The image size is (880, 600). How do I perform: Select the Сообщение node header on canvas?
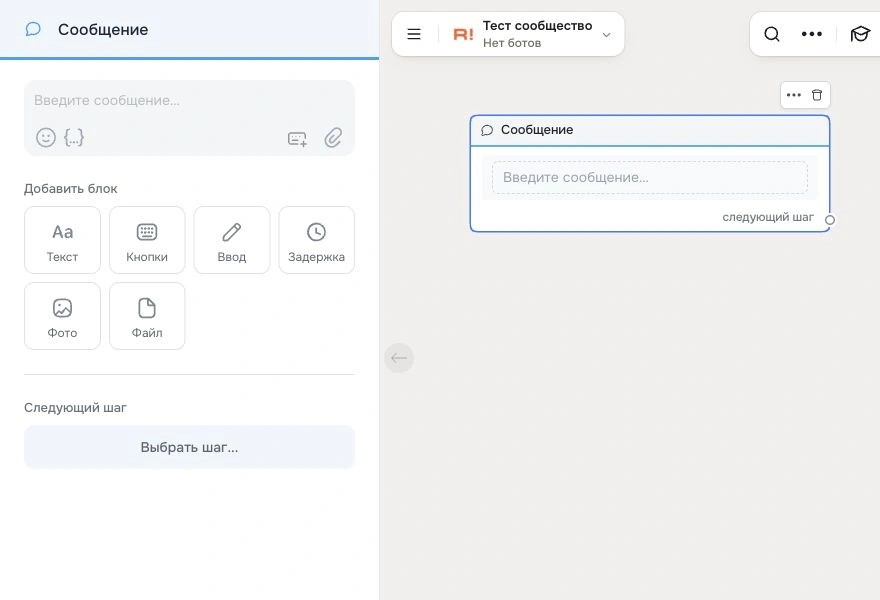tap(649, 130)
